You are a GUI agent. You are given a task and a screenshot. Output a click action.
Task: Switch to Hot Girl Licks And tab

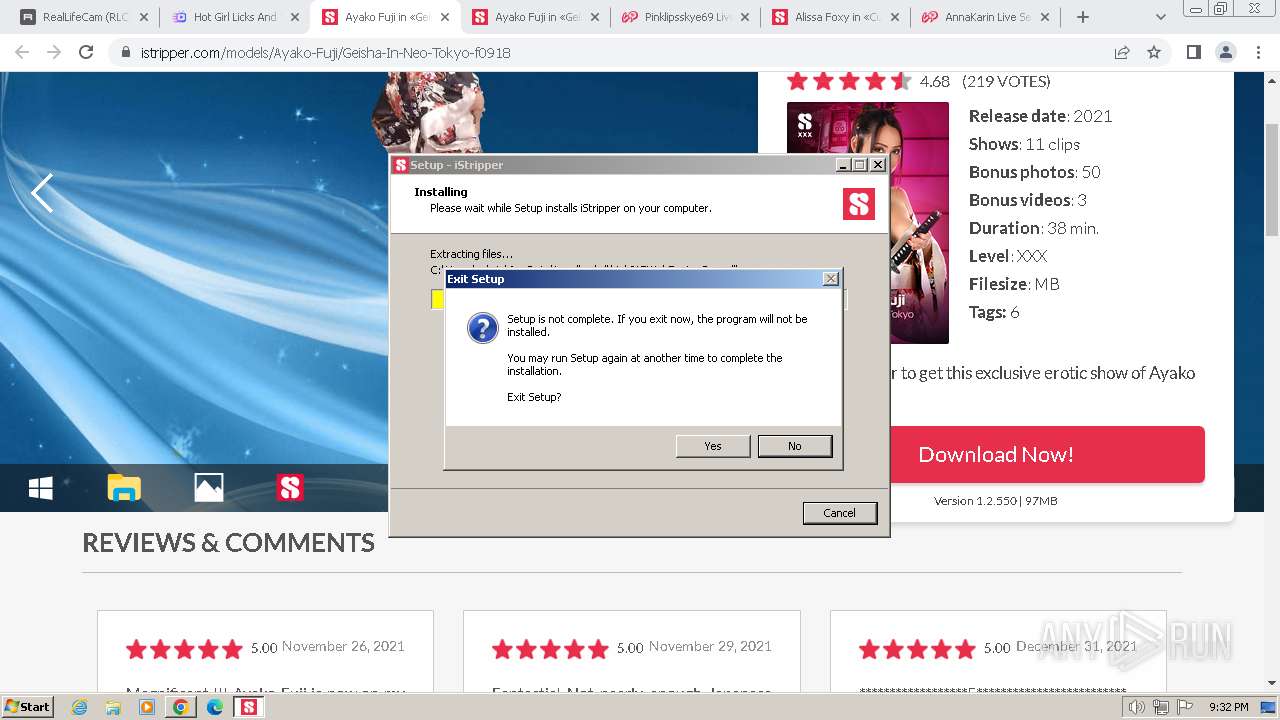(x=235, y=17)
